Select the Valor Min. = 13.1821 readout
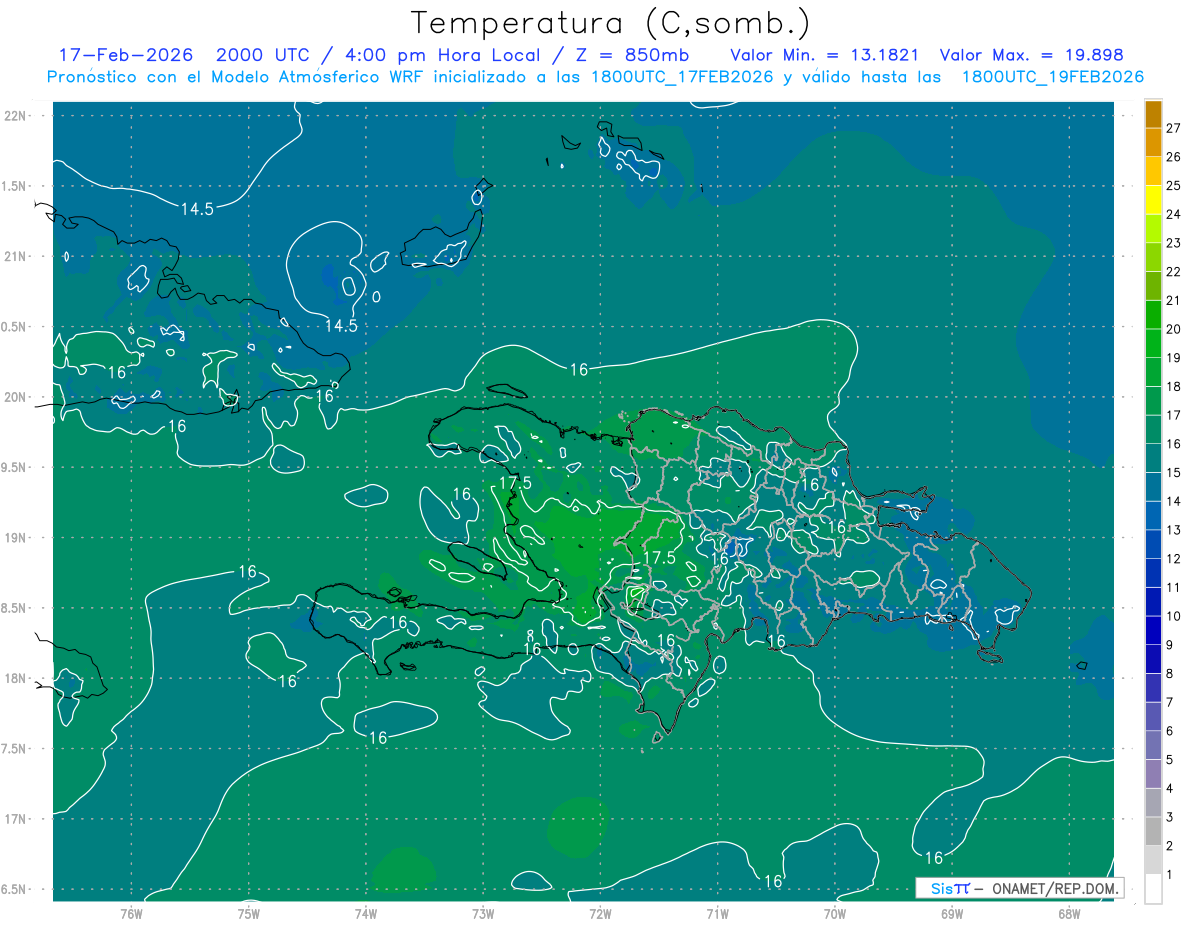The image size is (1200, 927). pos(824,55)
